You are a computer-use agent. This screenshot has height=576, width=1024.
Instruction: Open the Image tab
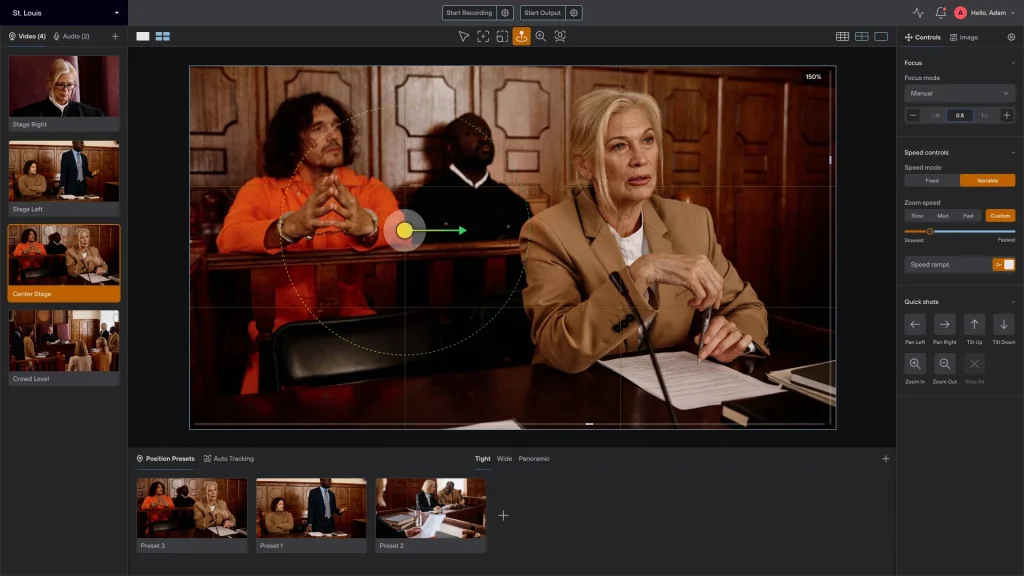click(964, 37)
